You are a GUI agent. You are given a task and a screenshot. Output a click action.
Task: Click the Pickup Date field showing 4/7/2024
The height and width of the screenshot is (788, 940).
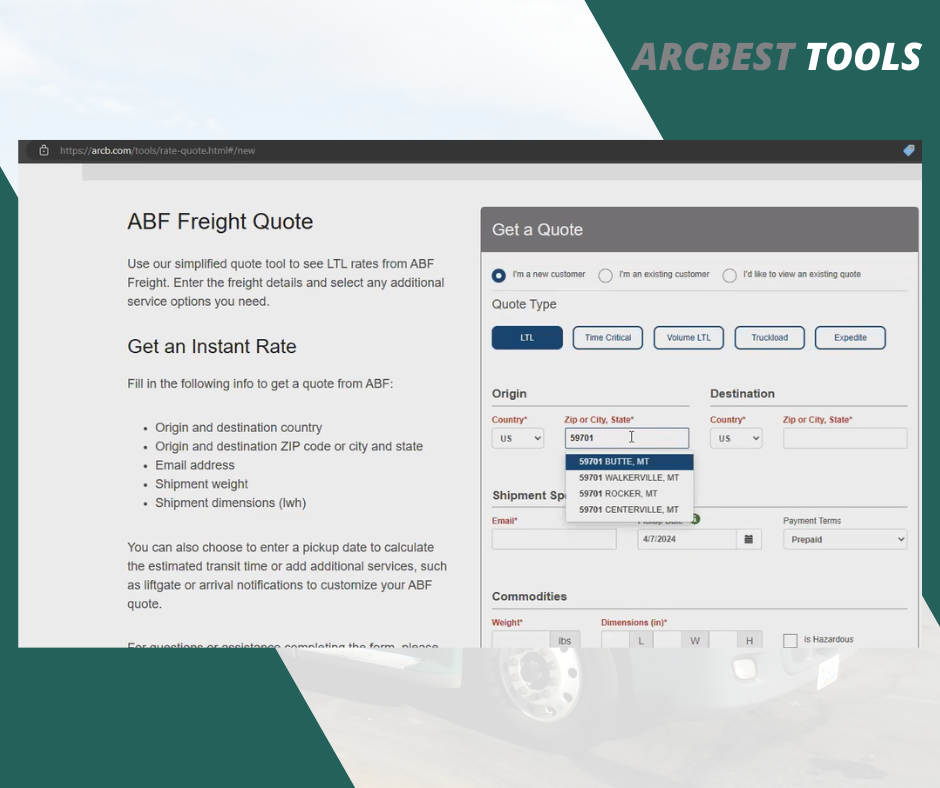click(x=687, y=539)
